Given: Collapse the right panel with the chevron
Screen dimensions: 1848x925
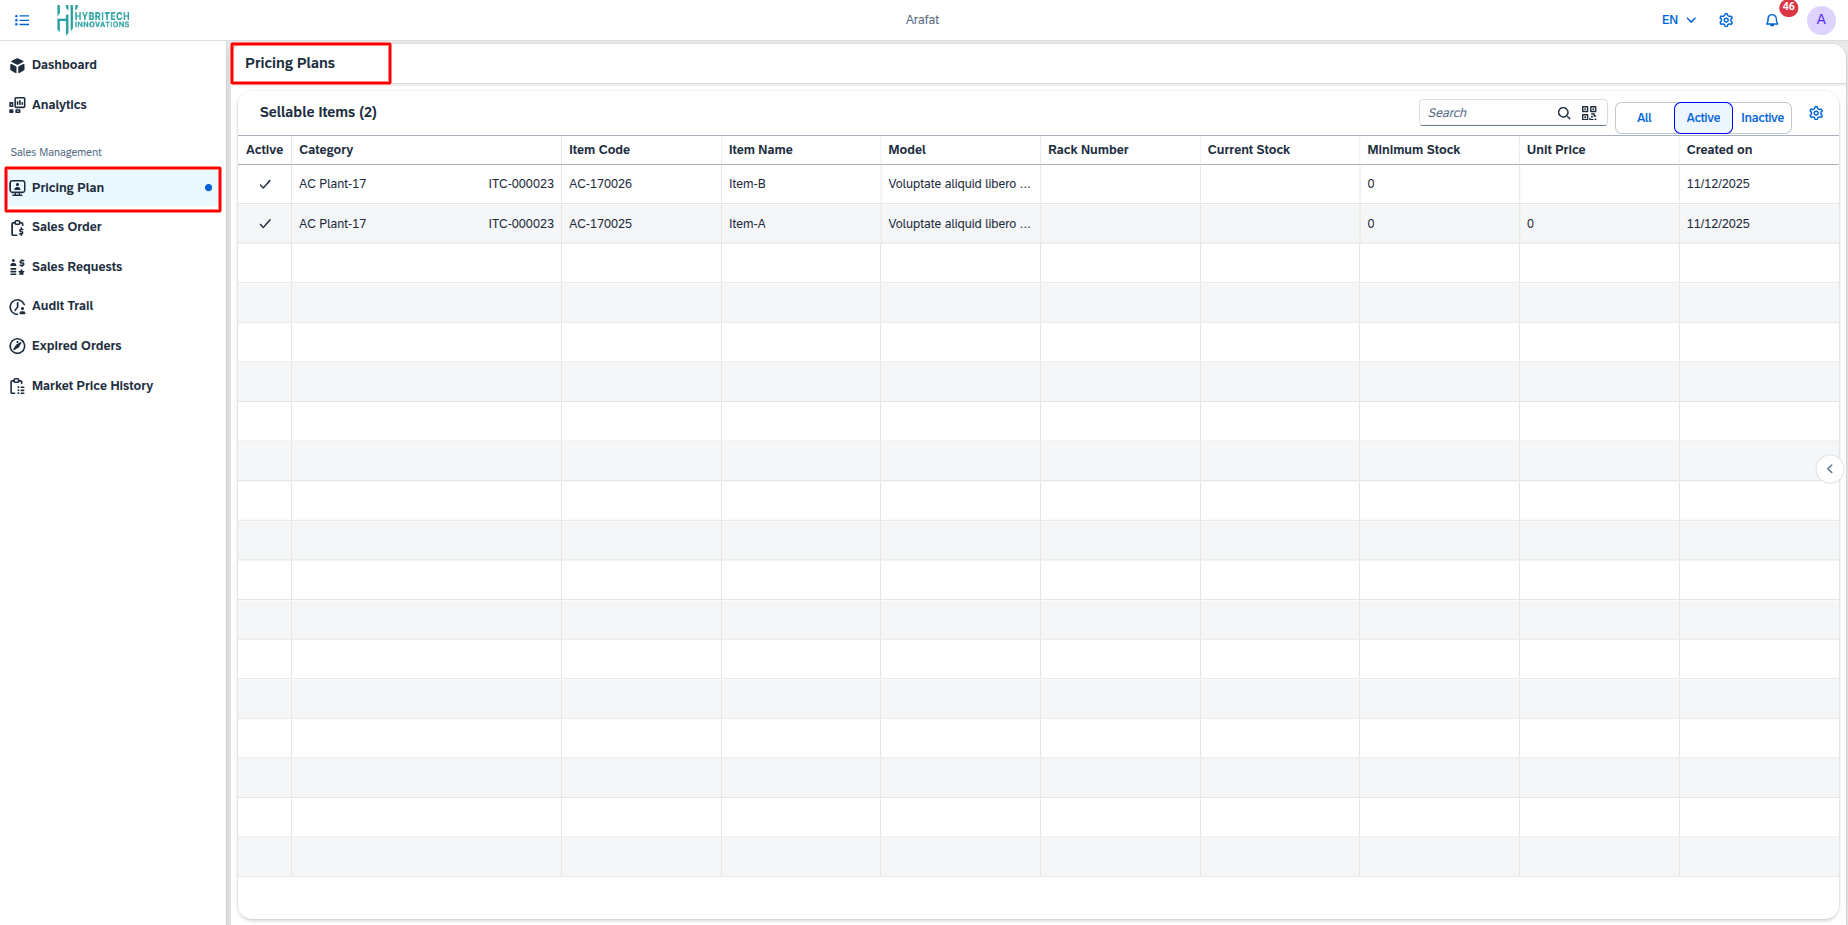Looking at the screenshot, I should [1830, 468].
